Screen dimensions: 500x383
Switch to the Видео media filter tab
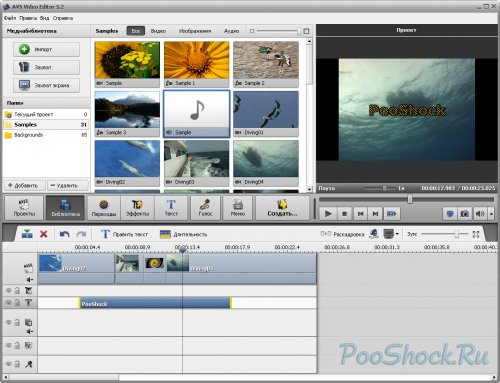[x=158, y=31]
